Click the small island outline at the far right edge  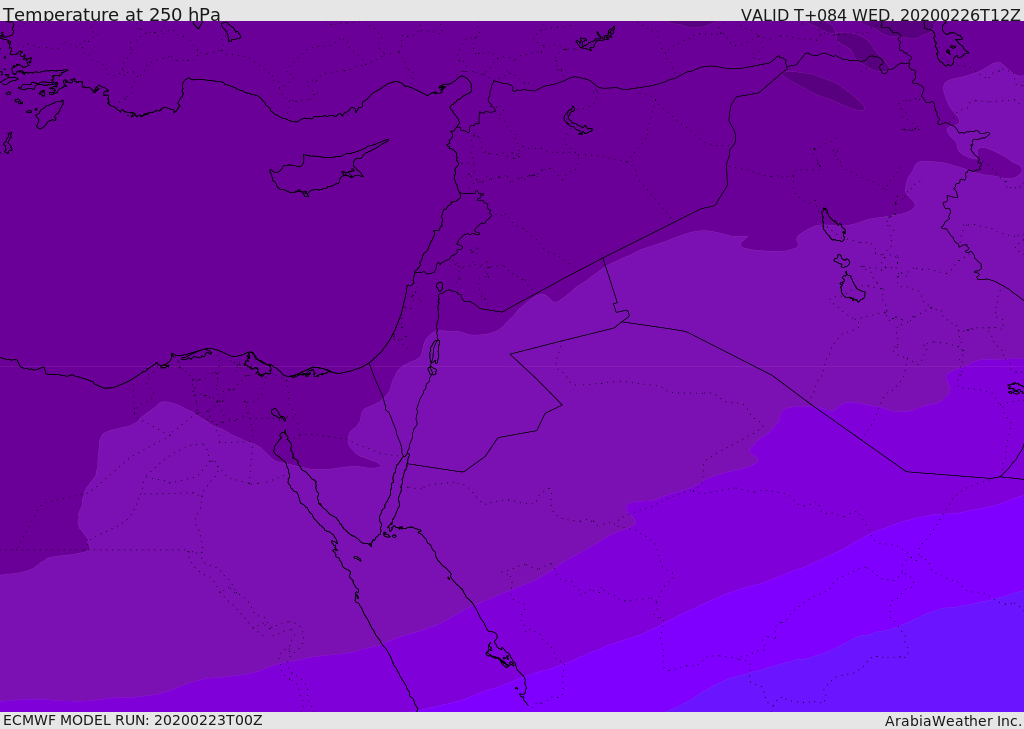(x=1015, y=388)
